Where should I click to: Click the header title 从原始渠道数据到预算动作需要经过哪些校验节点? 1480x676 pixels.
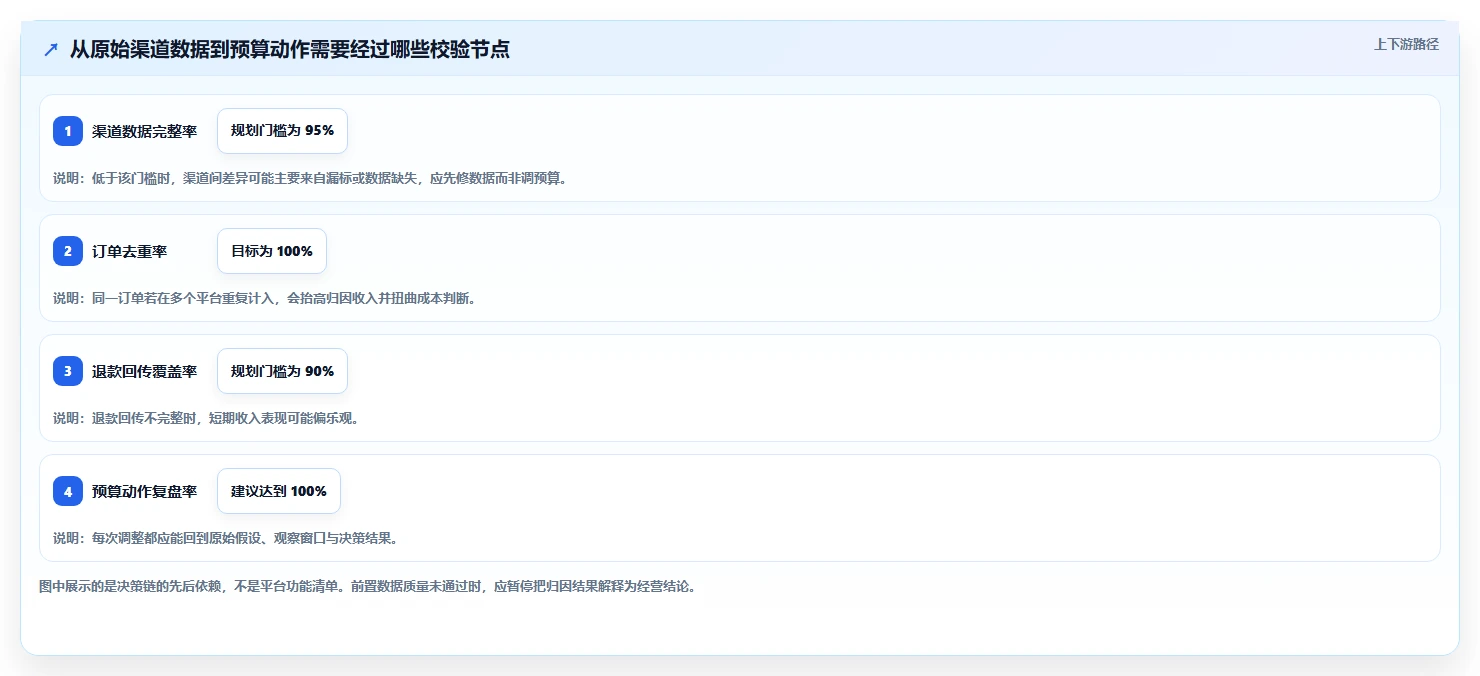(290, 50)
